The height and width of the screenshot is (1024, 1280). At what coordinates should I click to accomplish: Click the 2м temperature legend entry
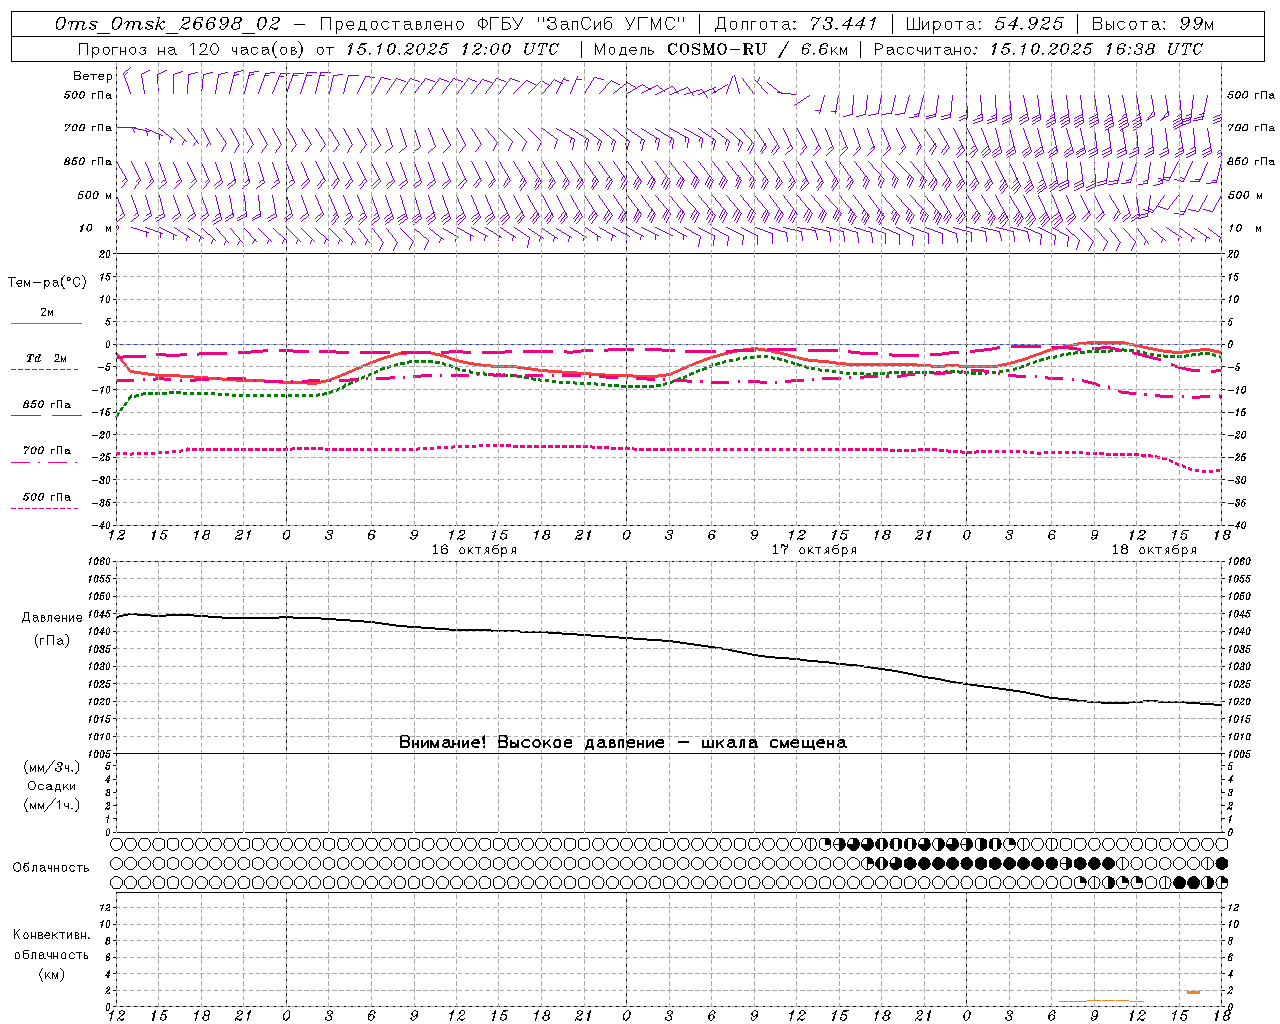point(47,313)
